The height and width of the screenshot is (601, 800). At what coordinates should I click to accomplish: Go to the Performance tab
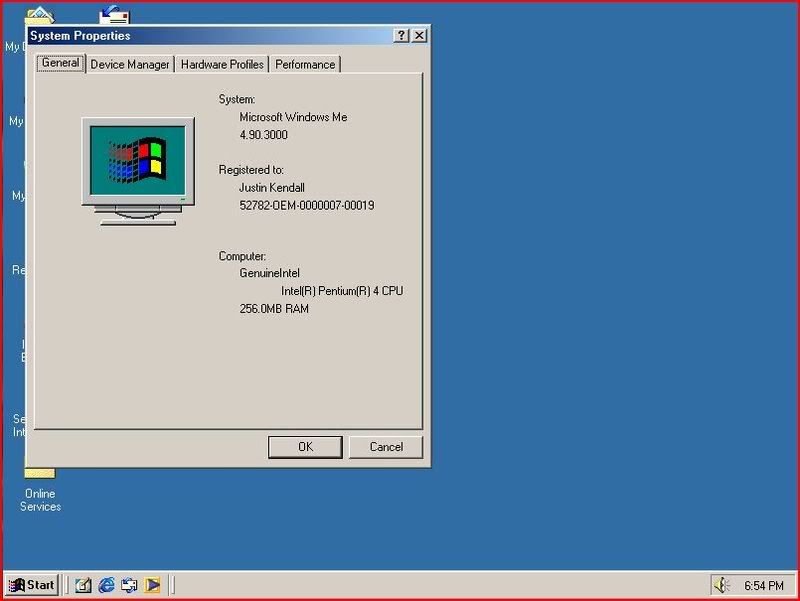[305, 64]
